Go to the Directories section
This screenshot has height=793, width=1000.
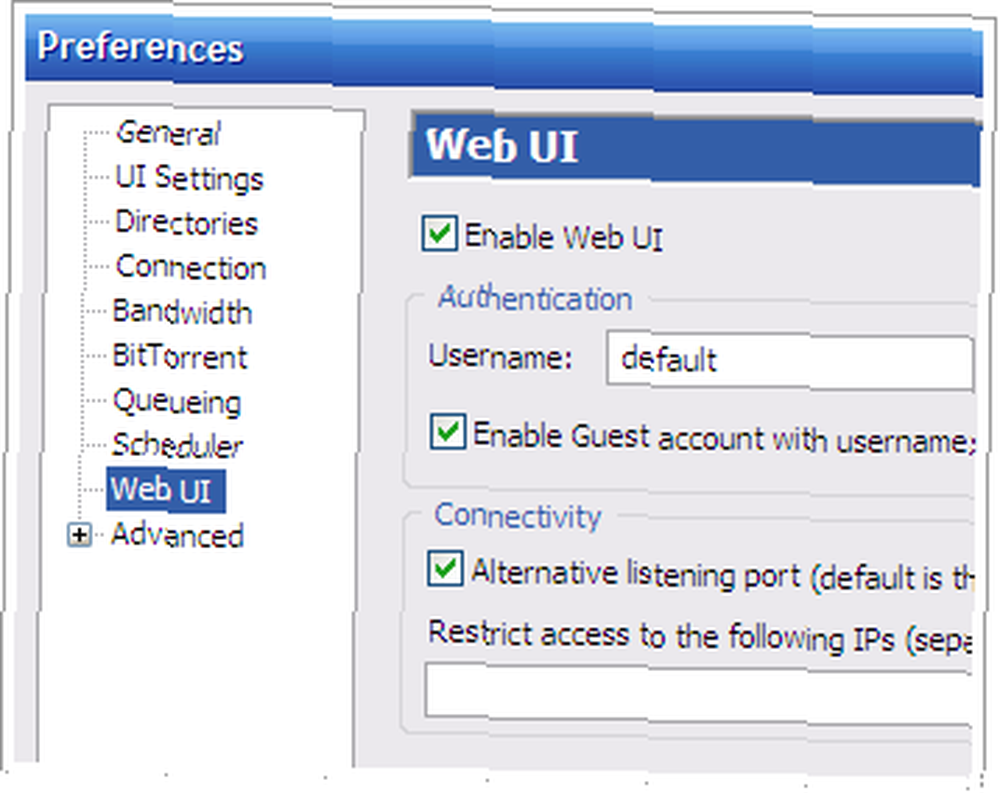click(x=186, y=223)
